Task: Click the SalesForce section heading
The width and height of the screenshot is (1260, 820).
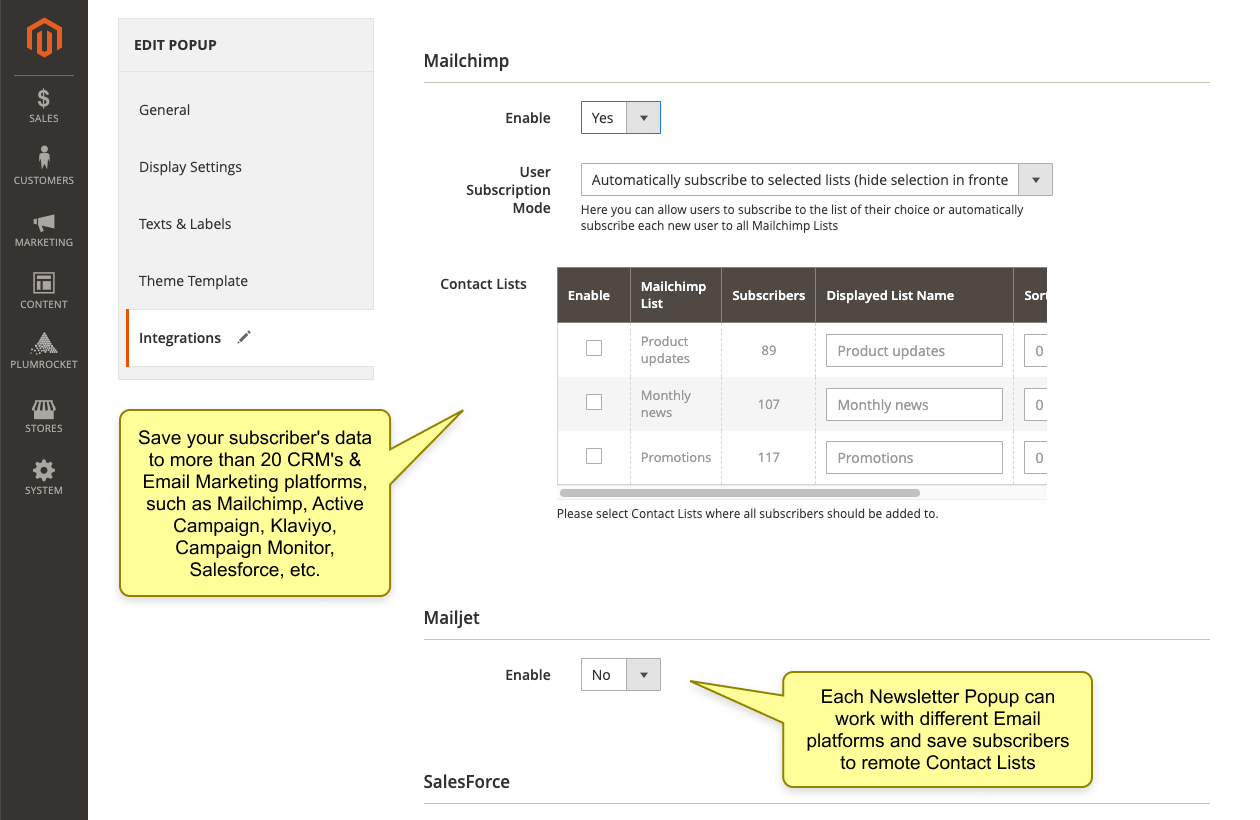Action: [467, 782]
